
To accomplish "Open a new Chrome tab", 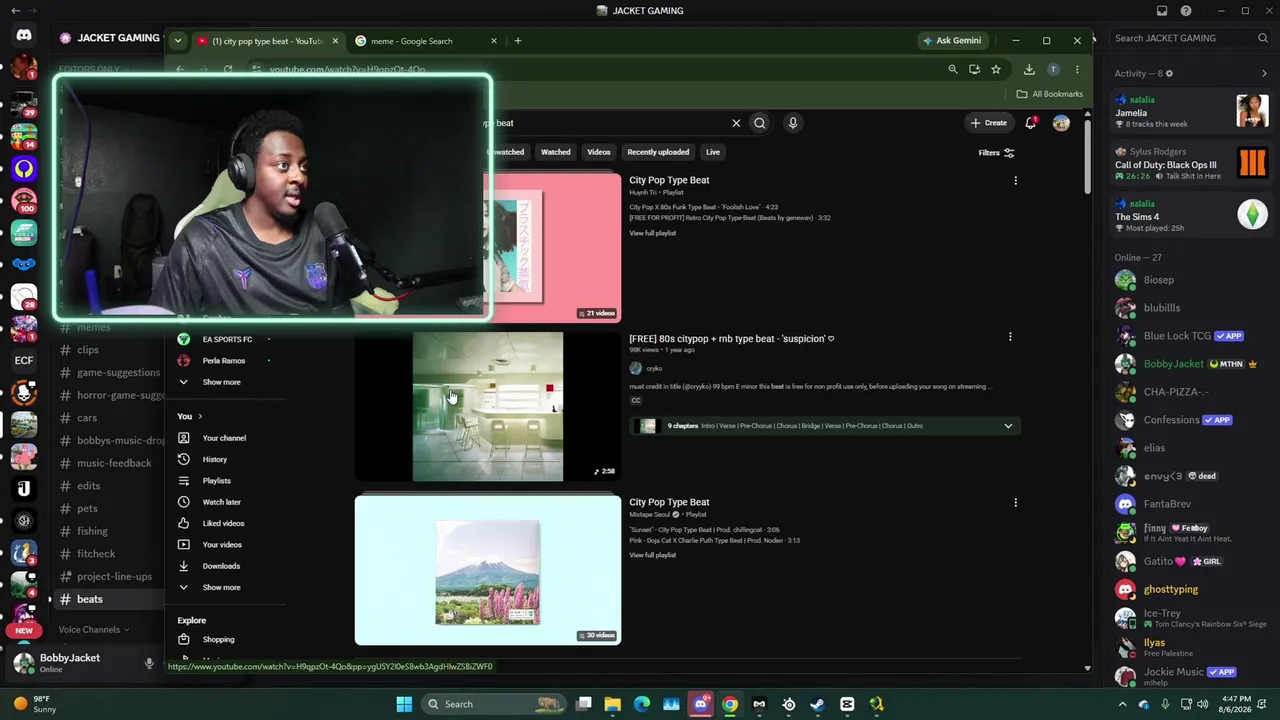I will [x=517, y=41].
